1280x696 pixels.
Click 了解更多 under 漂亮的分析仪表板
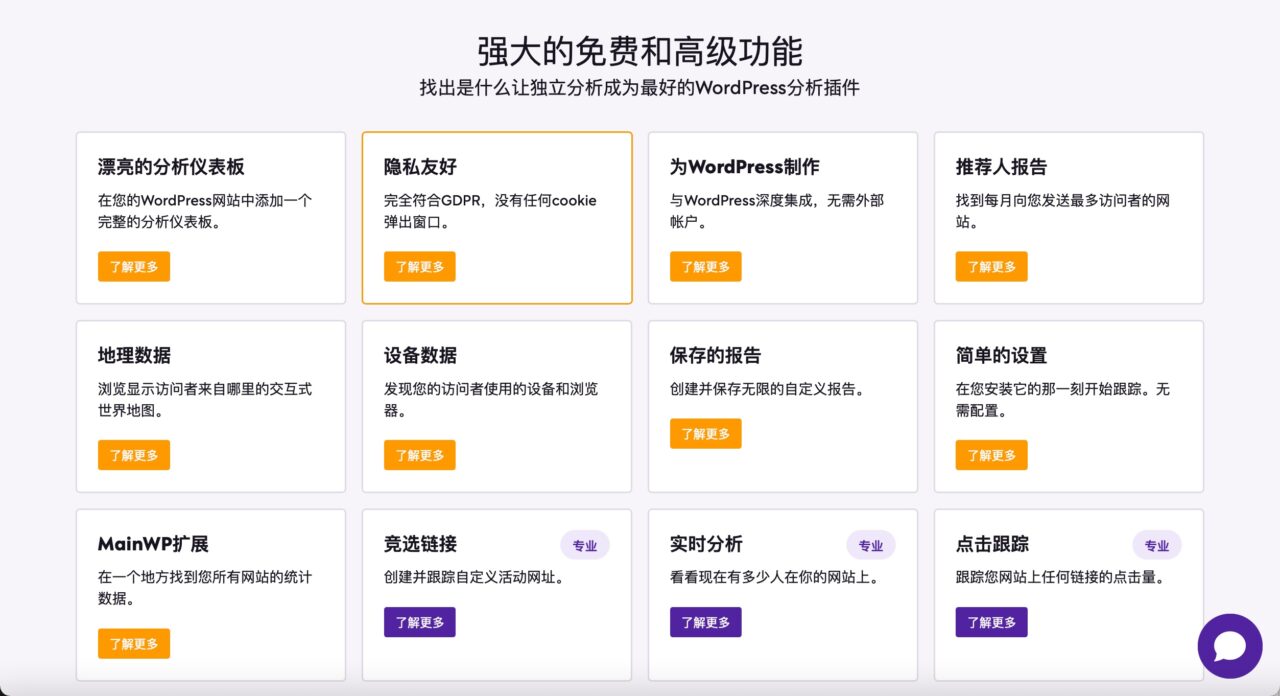coord(134,267)
